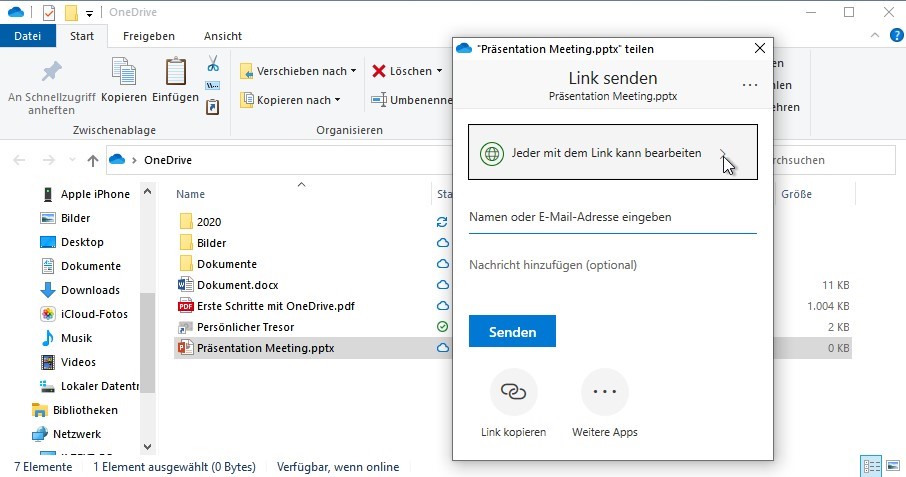
Task: Select Bilder in navigation pane
Action: tap(65, 218)
